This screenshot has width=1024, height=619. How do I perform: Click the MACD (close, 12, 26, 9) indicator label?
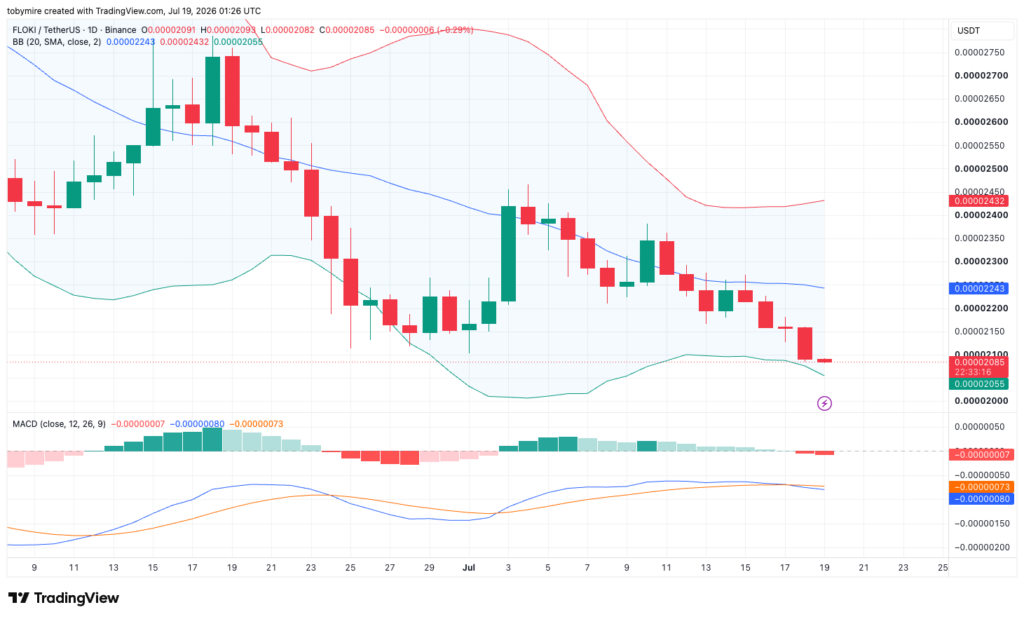click(x=59, y=424)
